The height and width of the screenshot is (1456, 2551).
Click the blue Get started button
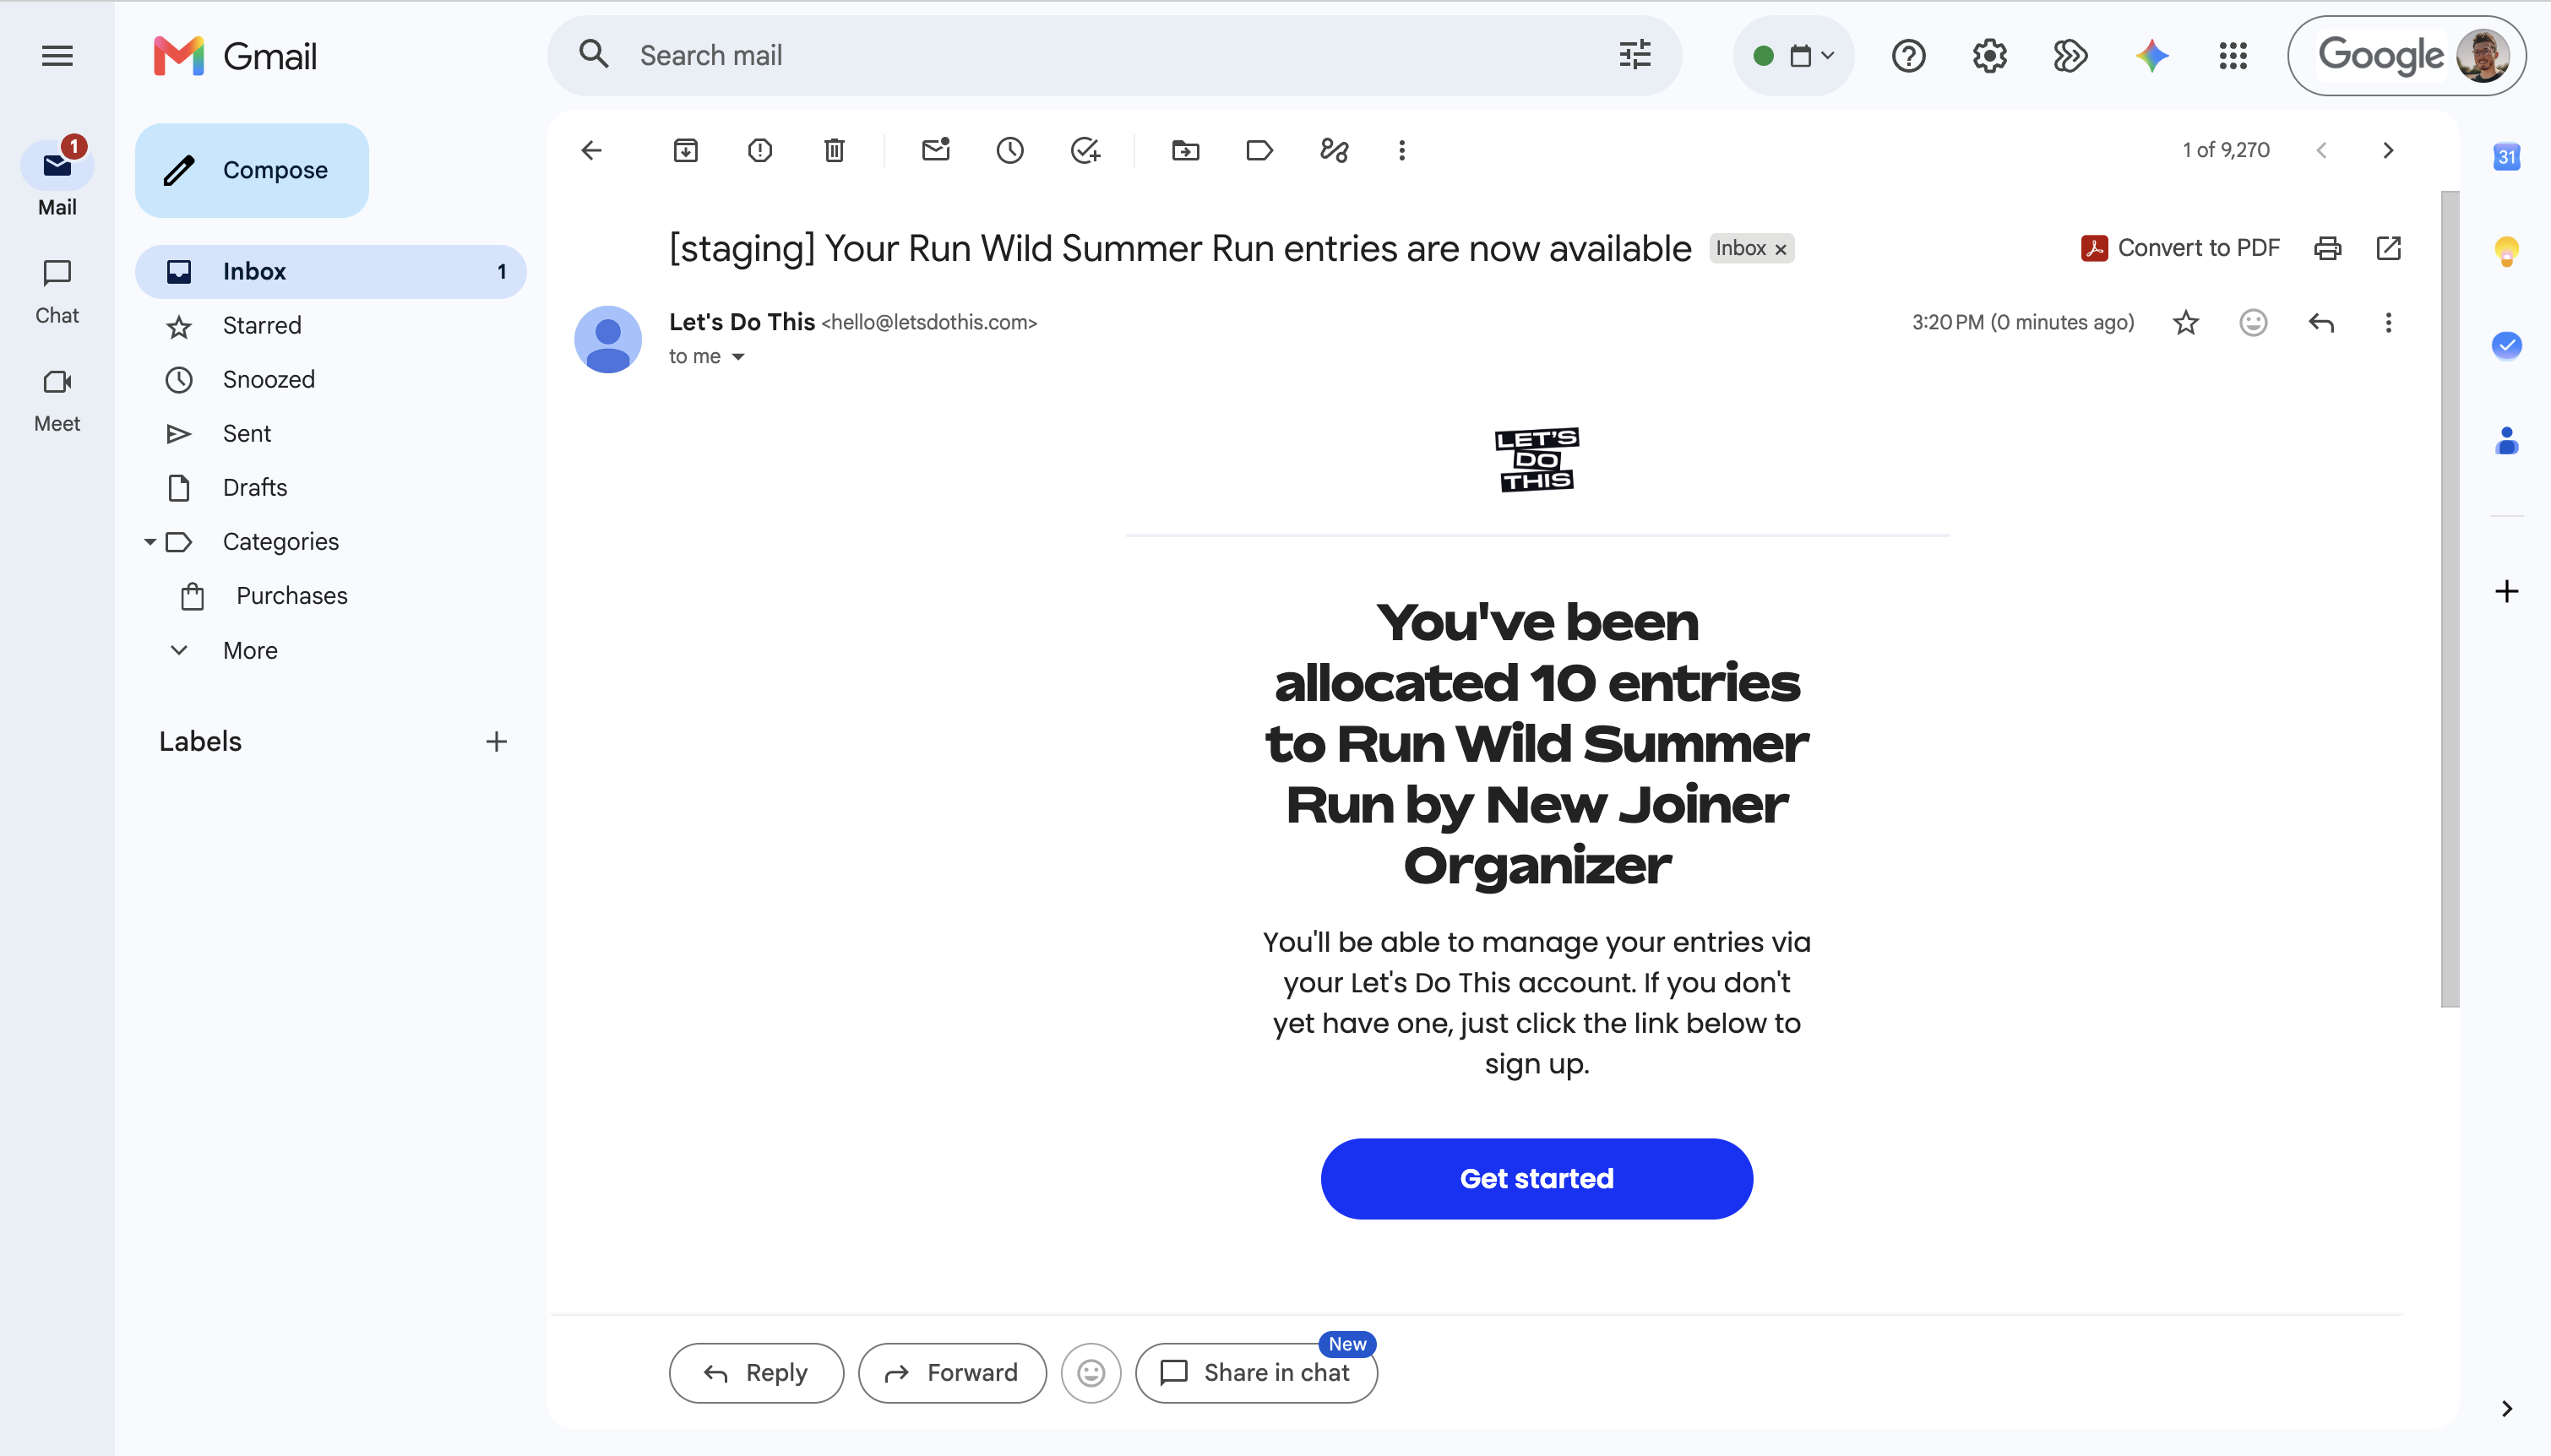pos(1536,1178)
